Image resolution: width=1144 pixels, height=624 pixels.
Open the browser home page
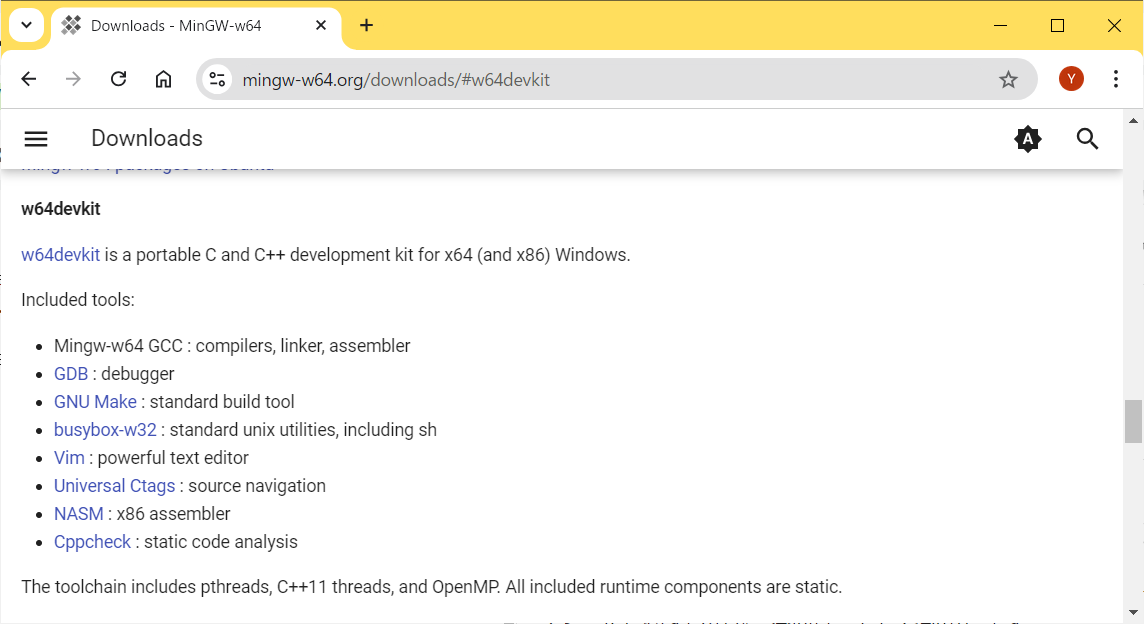[x=163, y=80]
